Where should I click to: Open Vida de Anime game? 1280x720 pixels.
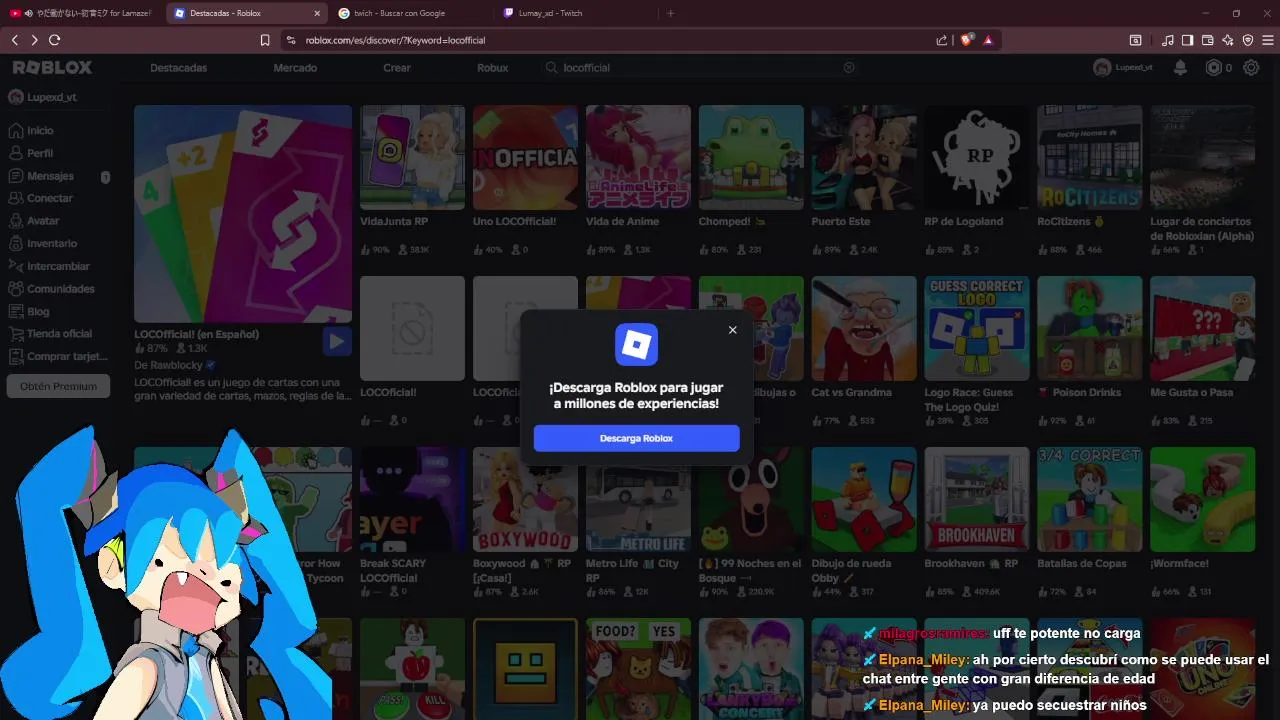point(638,157)
